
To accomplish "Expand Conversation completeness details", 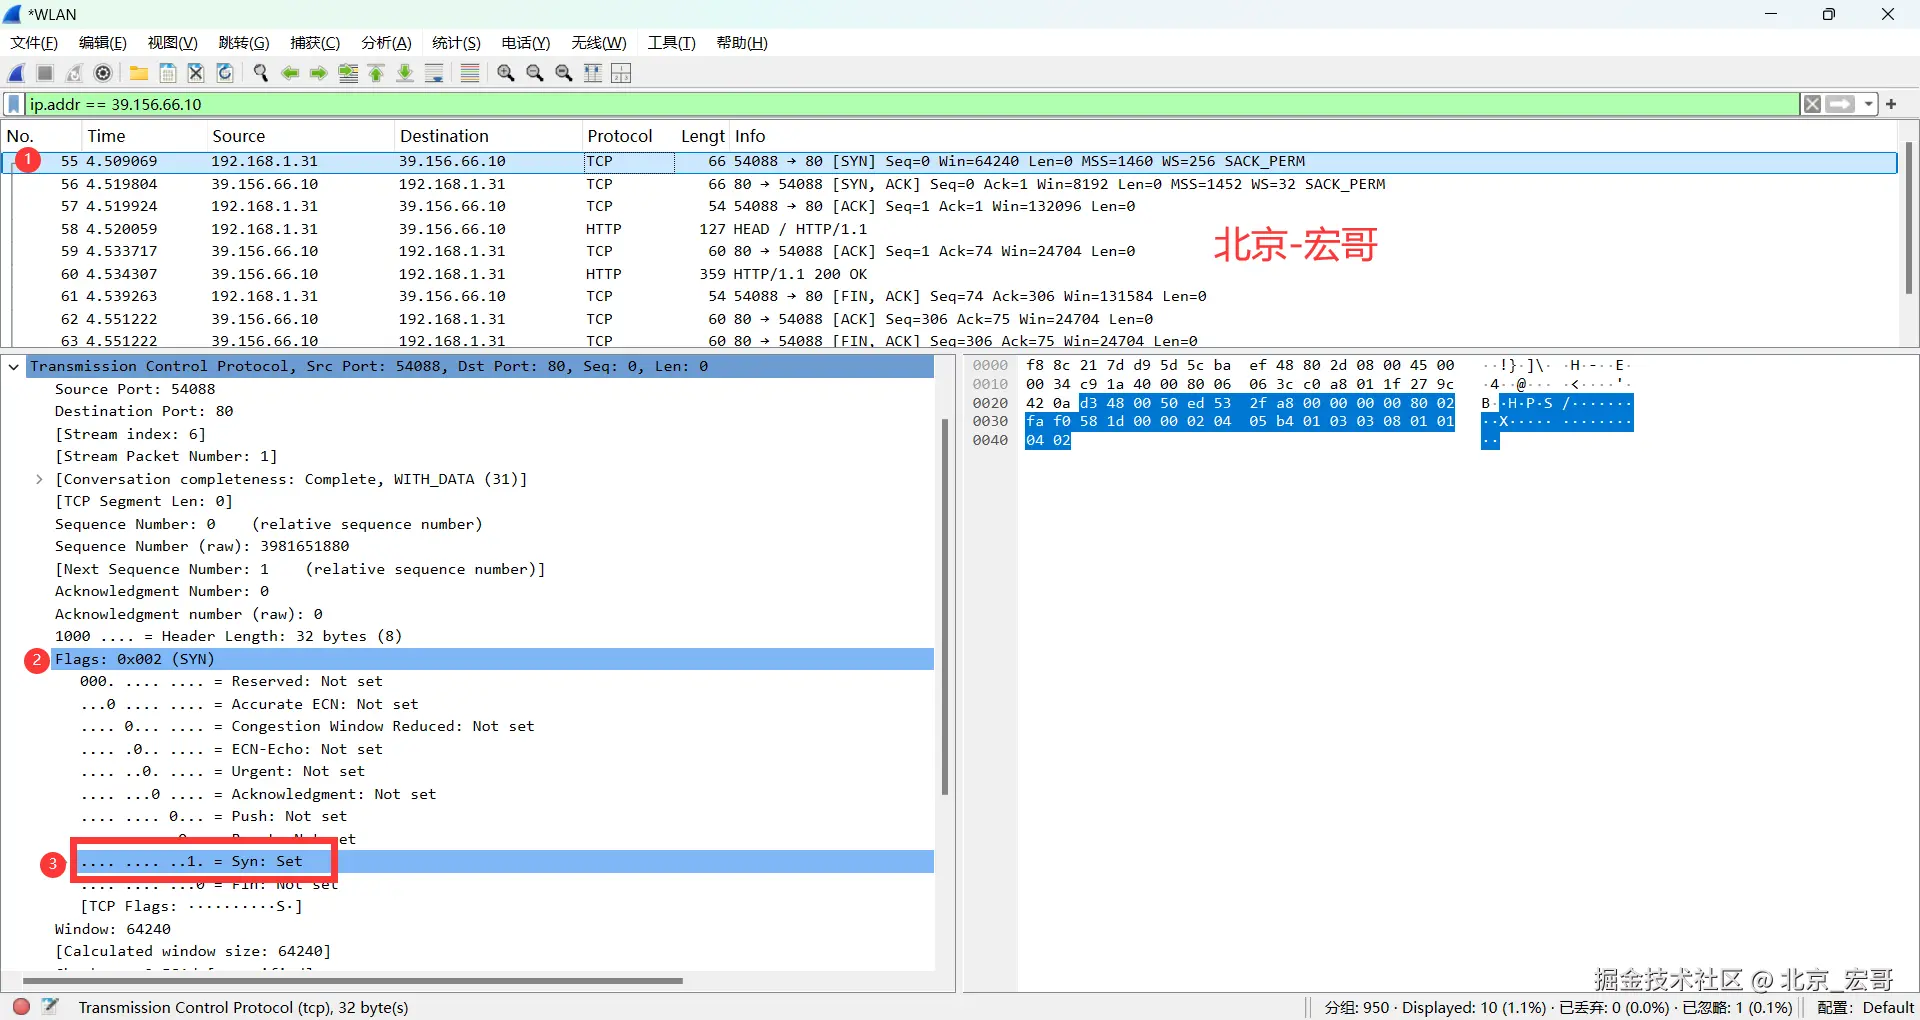I will 39,480.
